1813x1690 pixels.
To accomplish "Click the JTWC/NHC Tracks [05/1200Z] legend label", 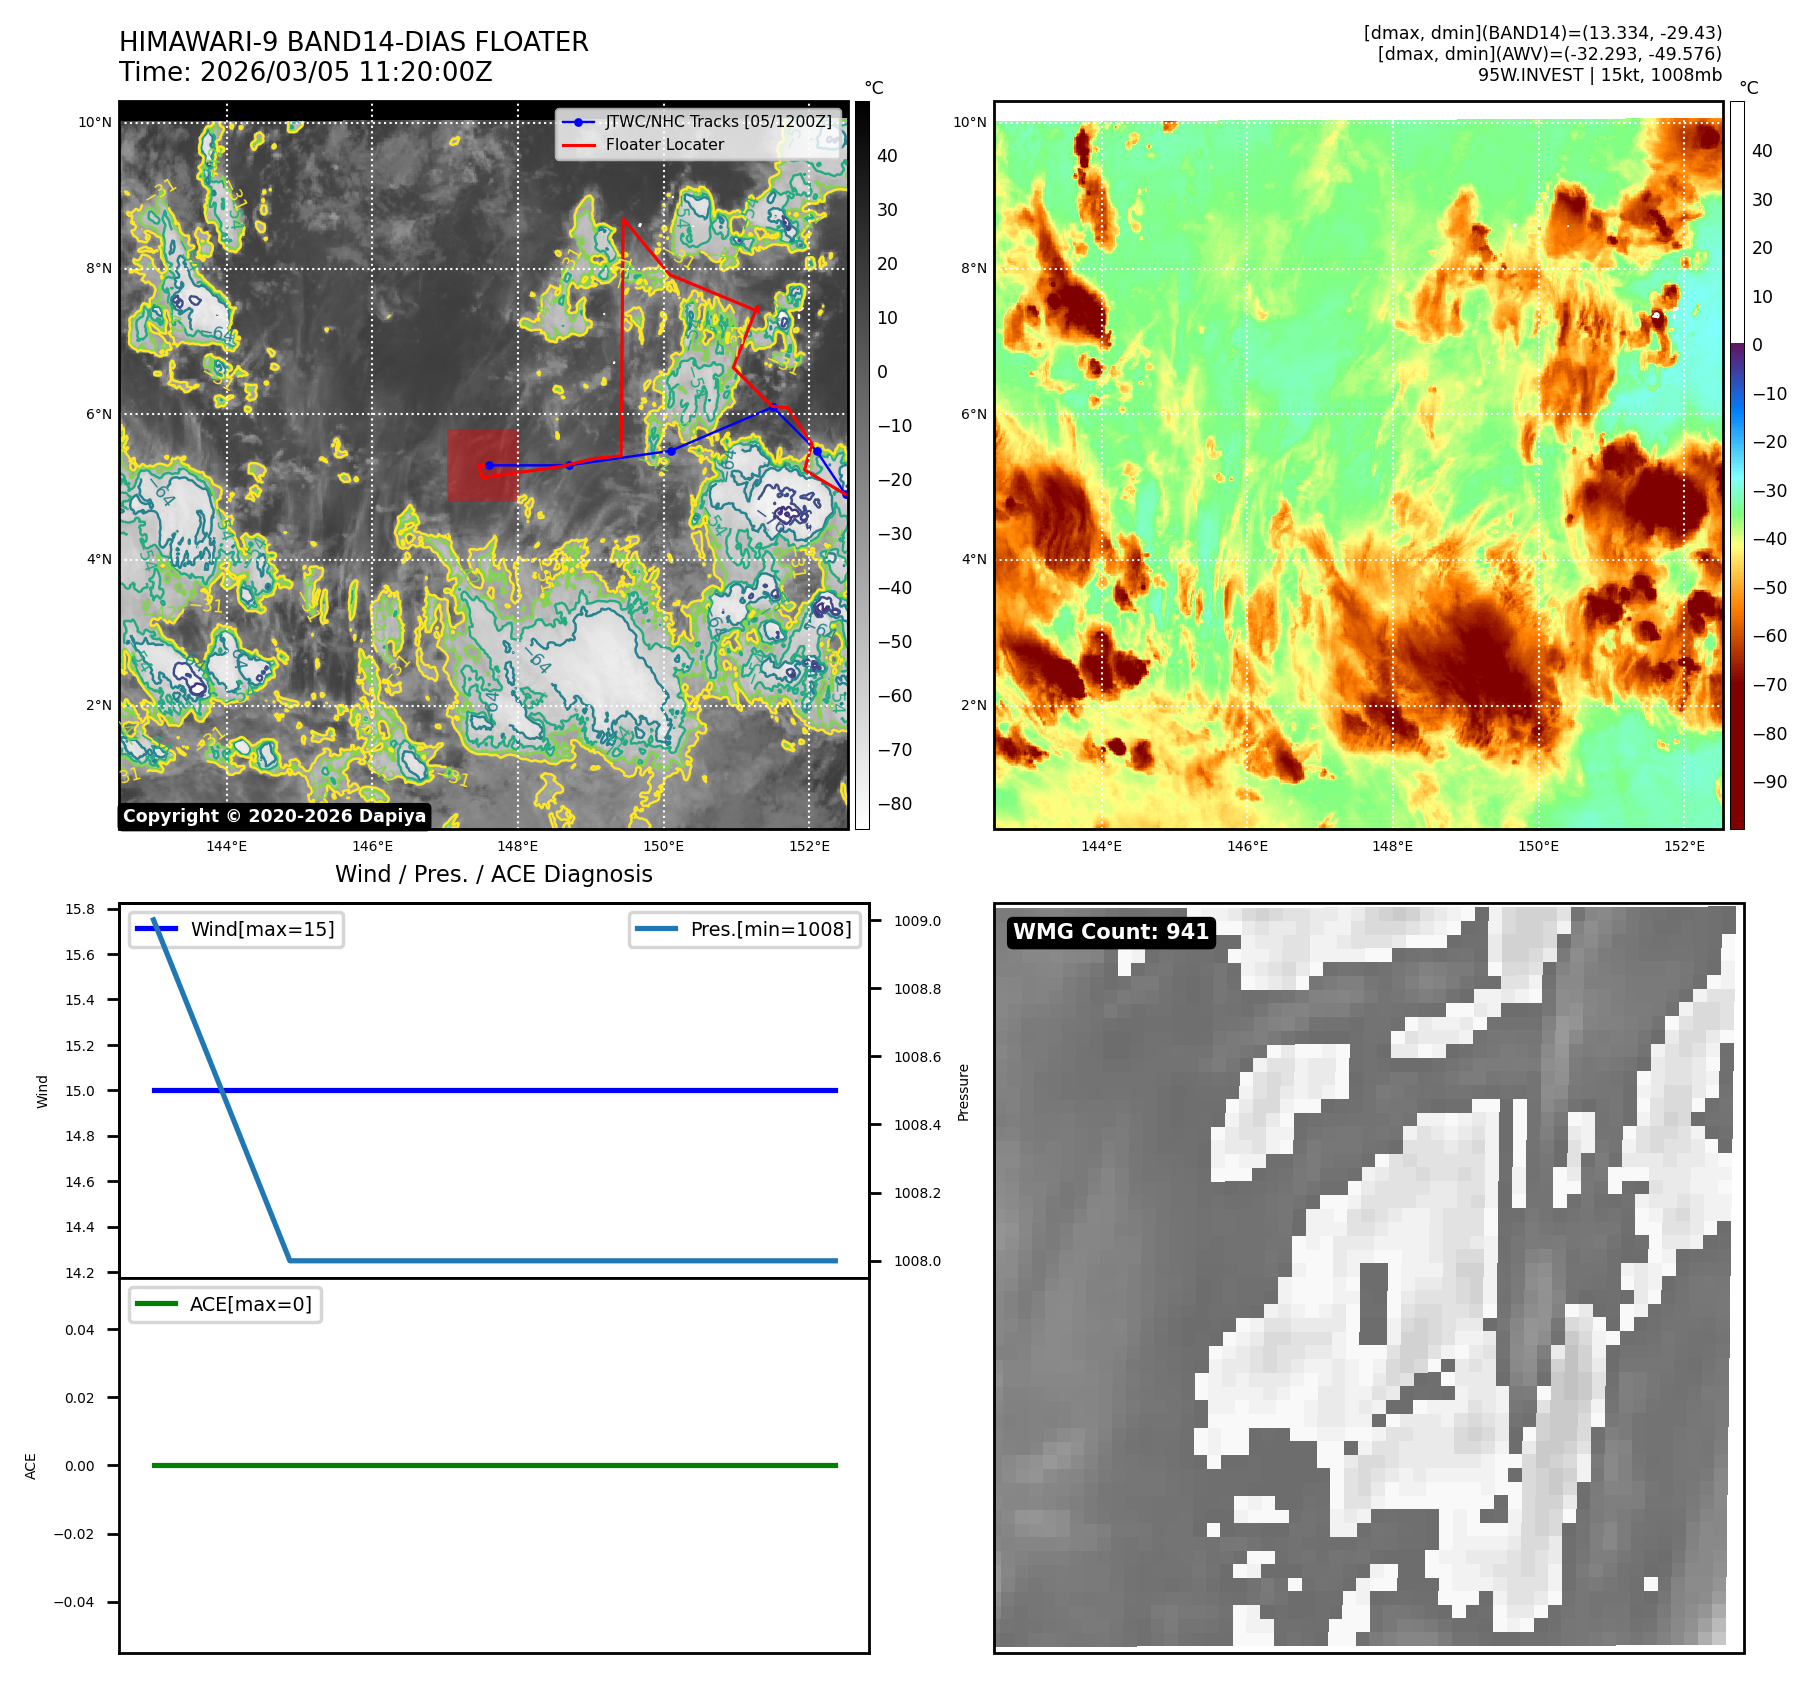I will 718,122.
